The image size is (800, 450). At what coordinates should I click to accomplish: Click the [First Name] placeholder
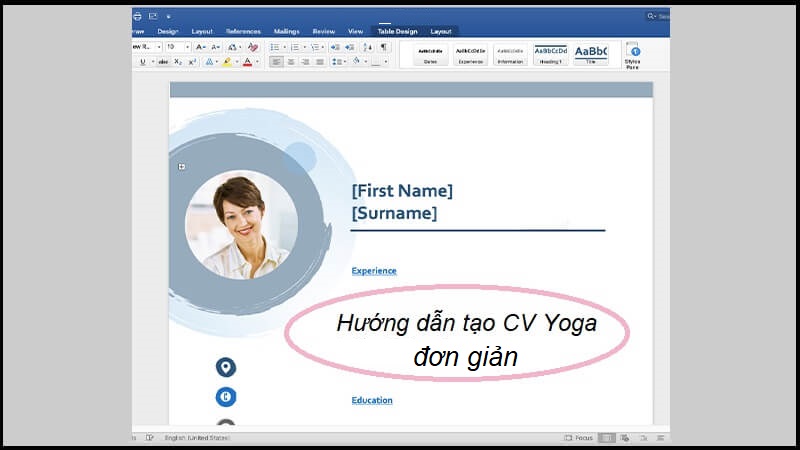402,191
